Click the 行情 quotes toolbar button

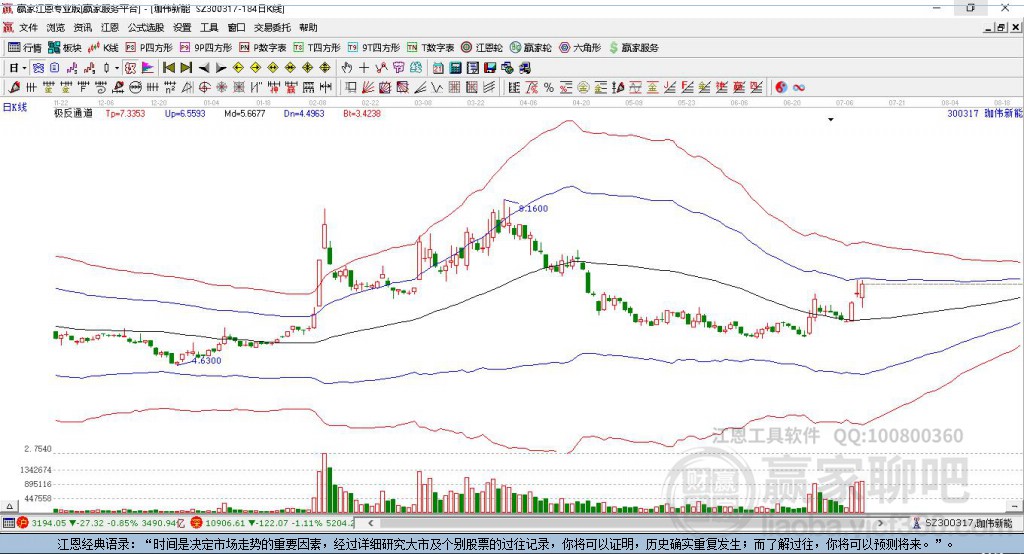(x=25, y=48)
